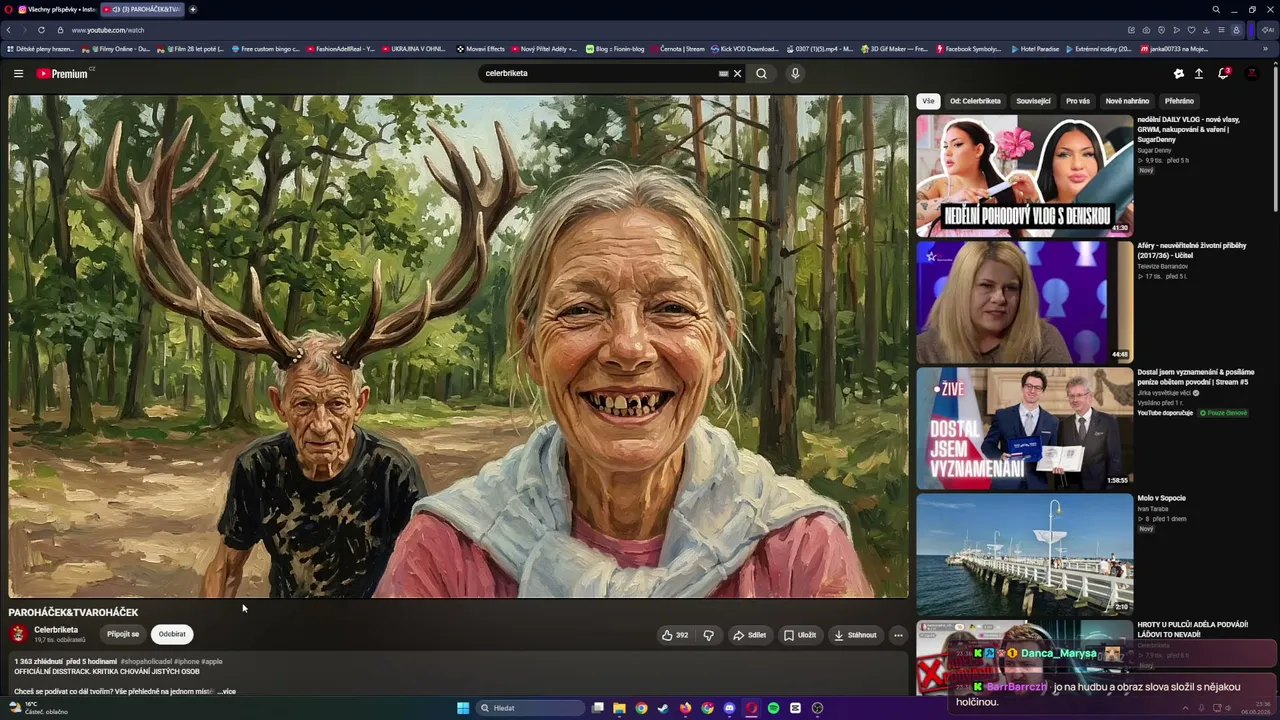The image size is (1280, 720).
Task: Select the Nově nahráno filter chip
Action: click(1127, 101)
